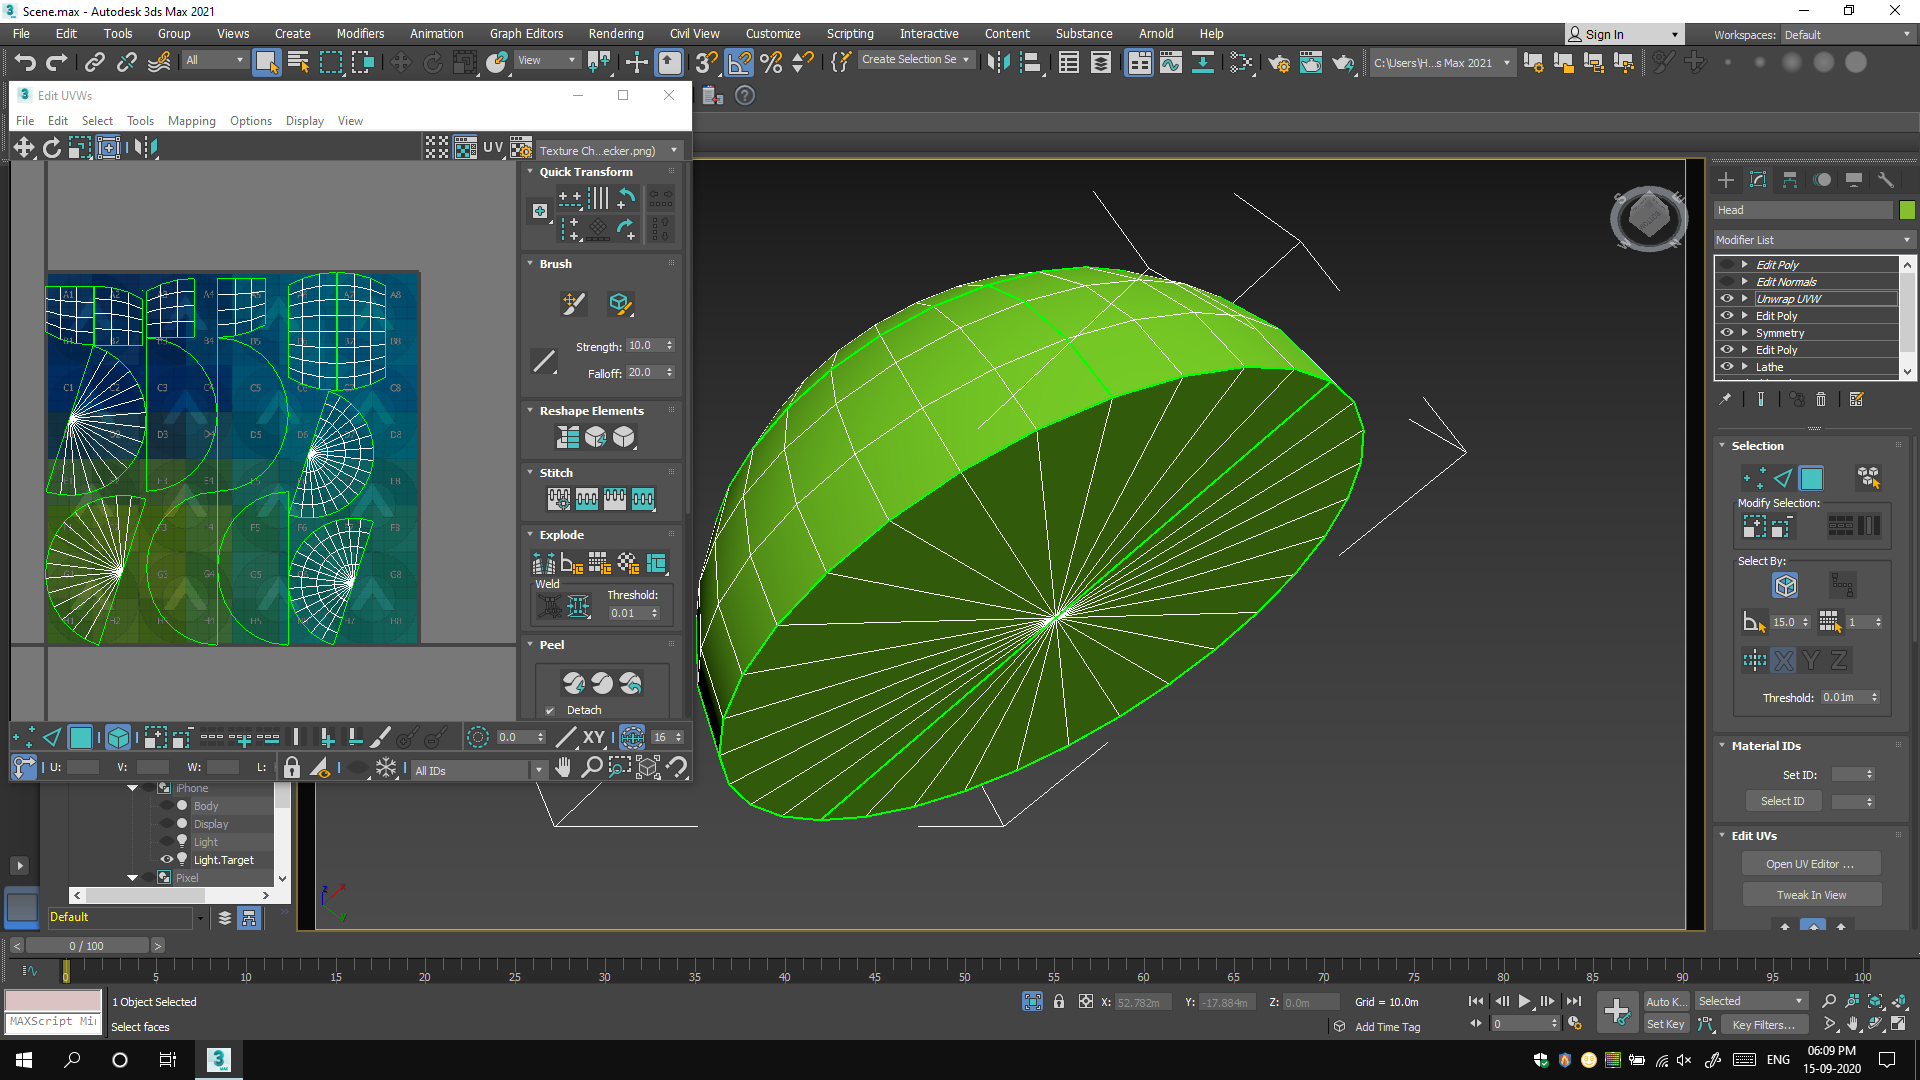Open the Modifier List dropdown
1920x1080 pixels.
(x=1813, y=240)
